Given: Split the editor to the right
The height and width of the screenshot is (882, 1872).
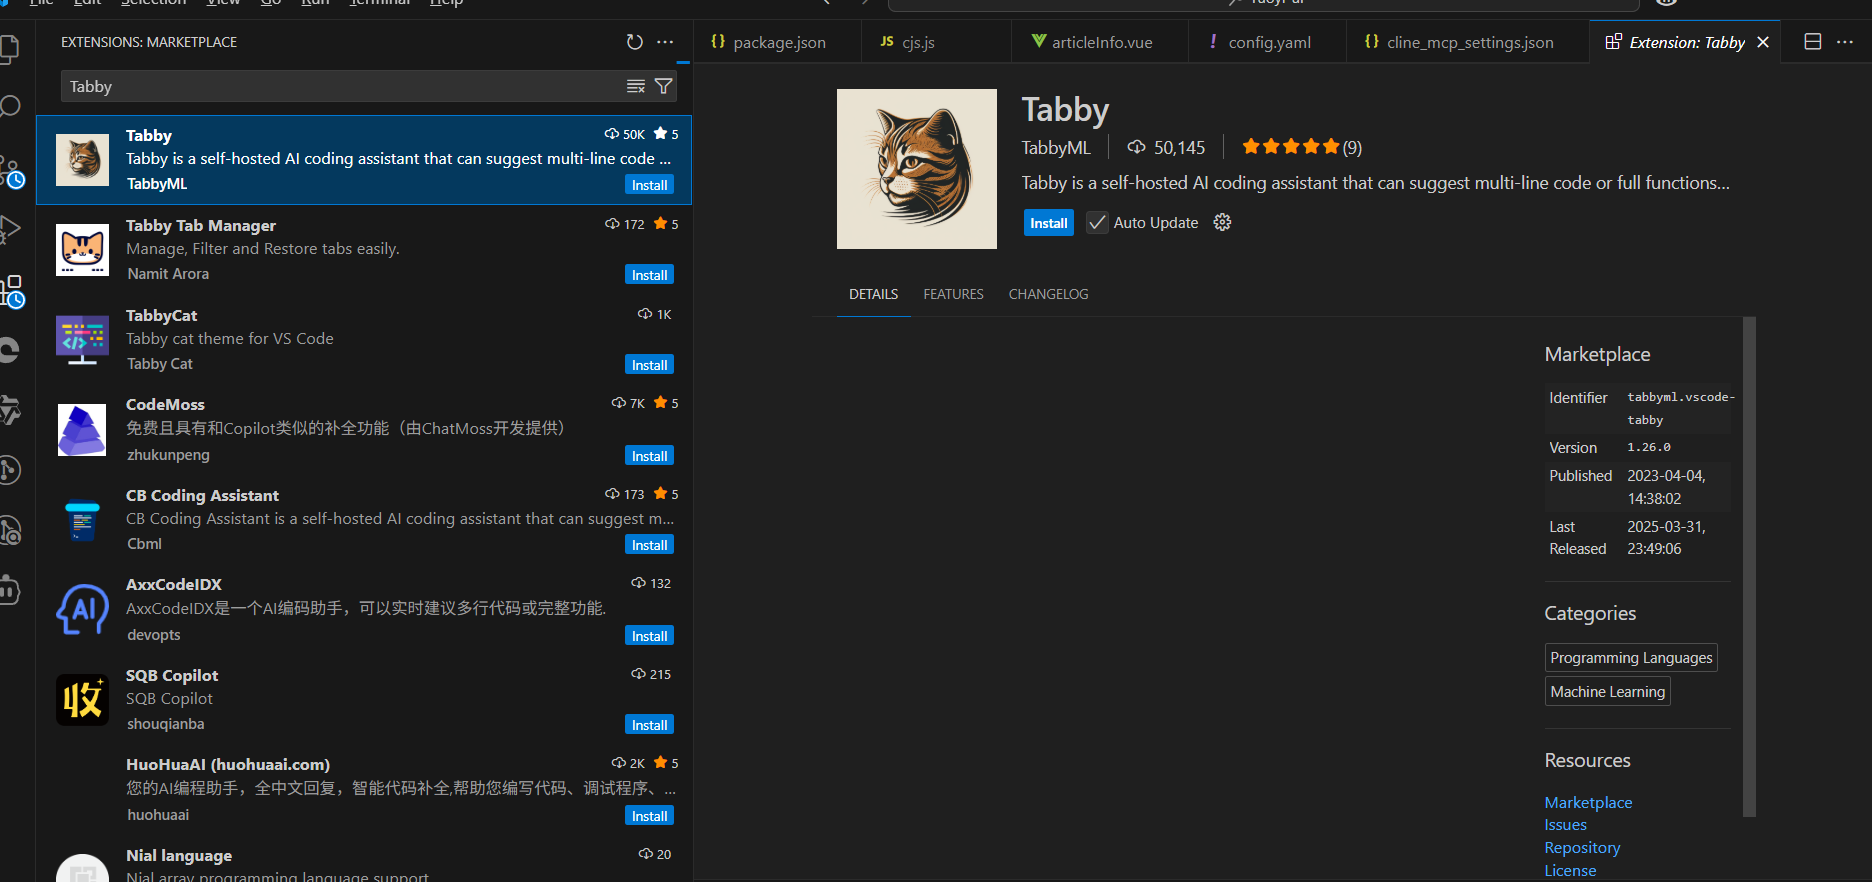Looking at the screenshot, I should [x=1812, y=42].
